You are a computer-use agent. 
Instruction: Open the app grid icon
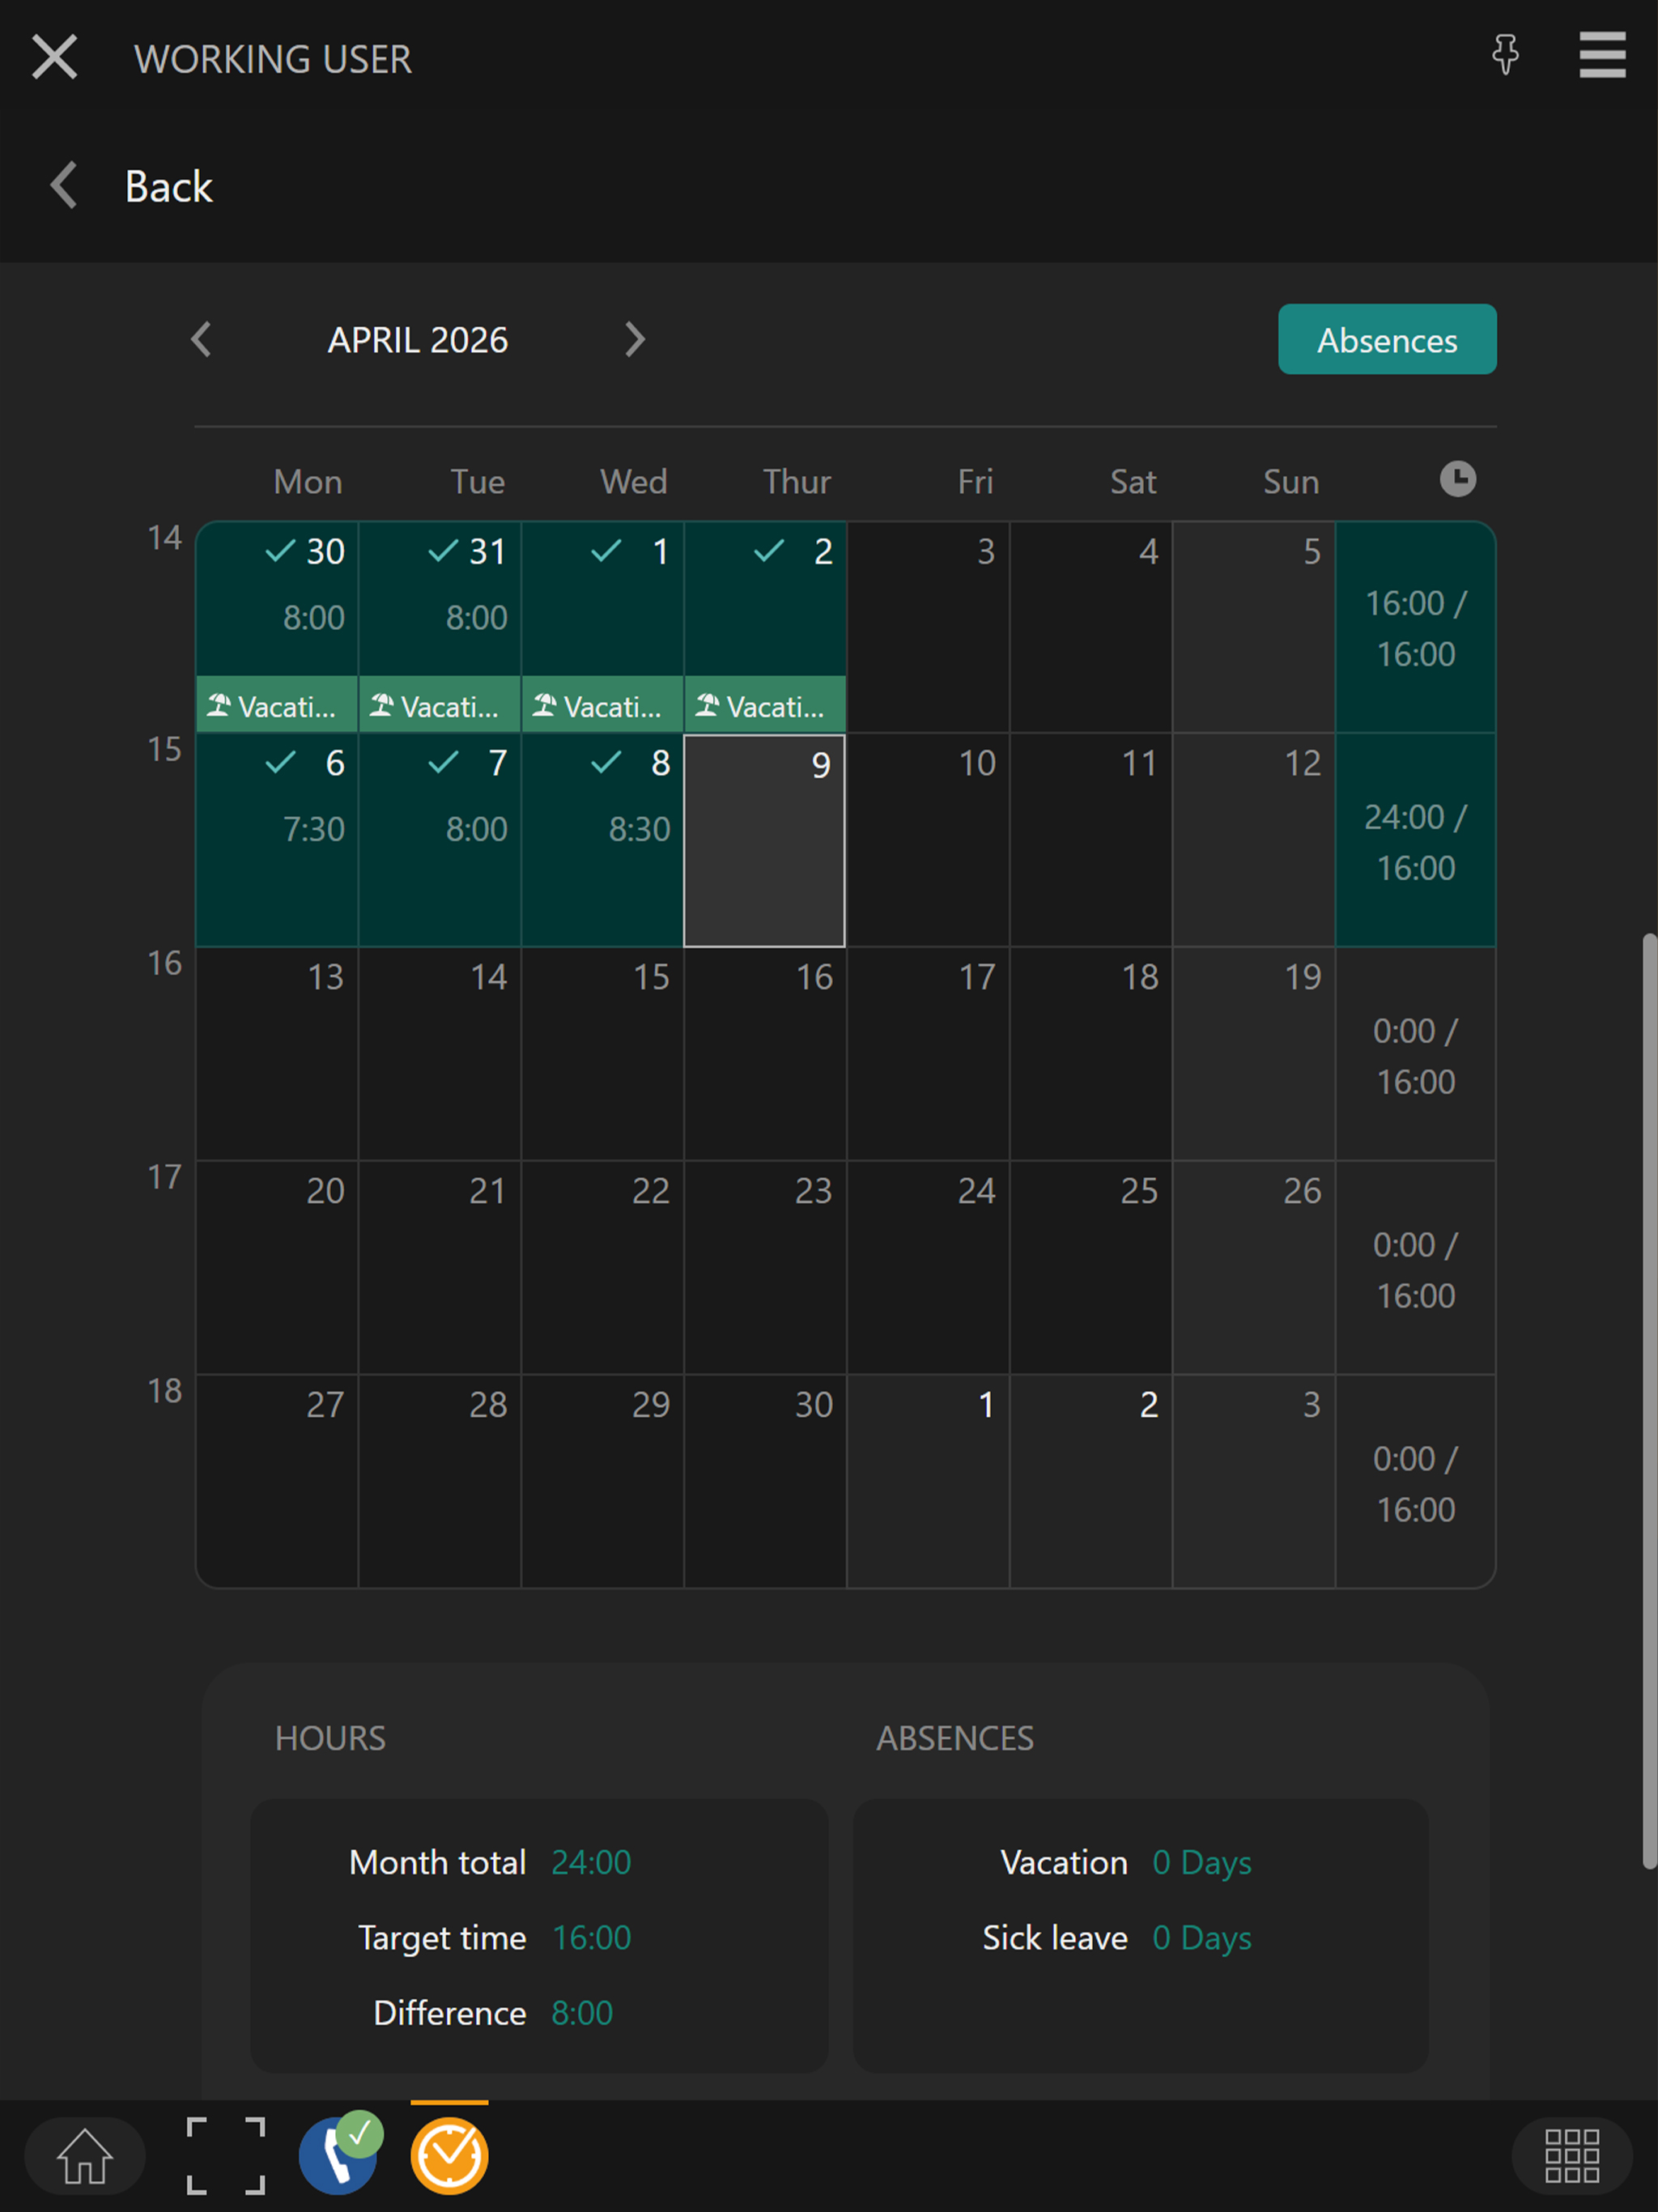[1571, 2156]
